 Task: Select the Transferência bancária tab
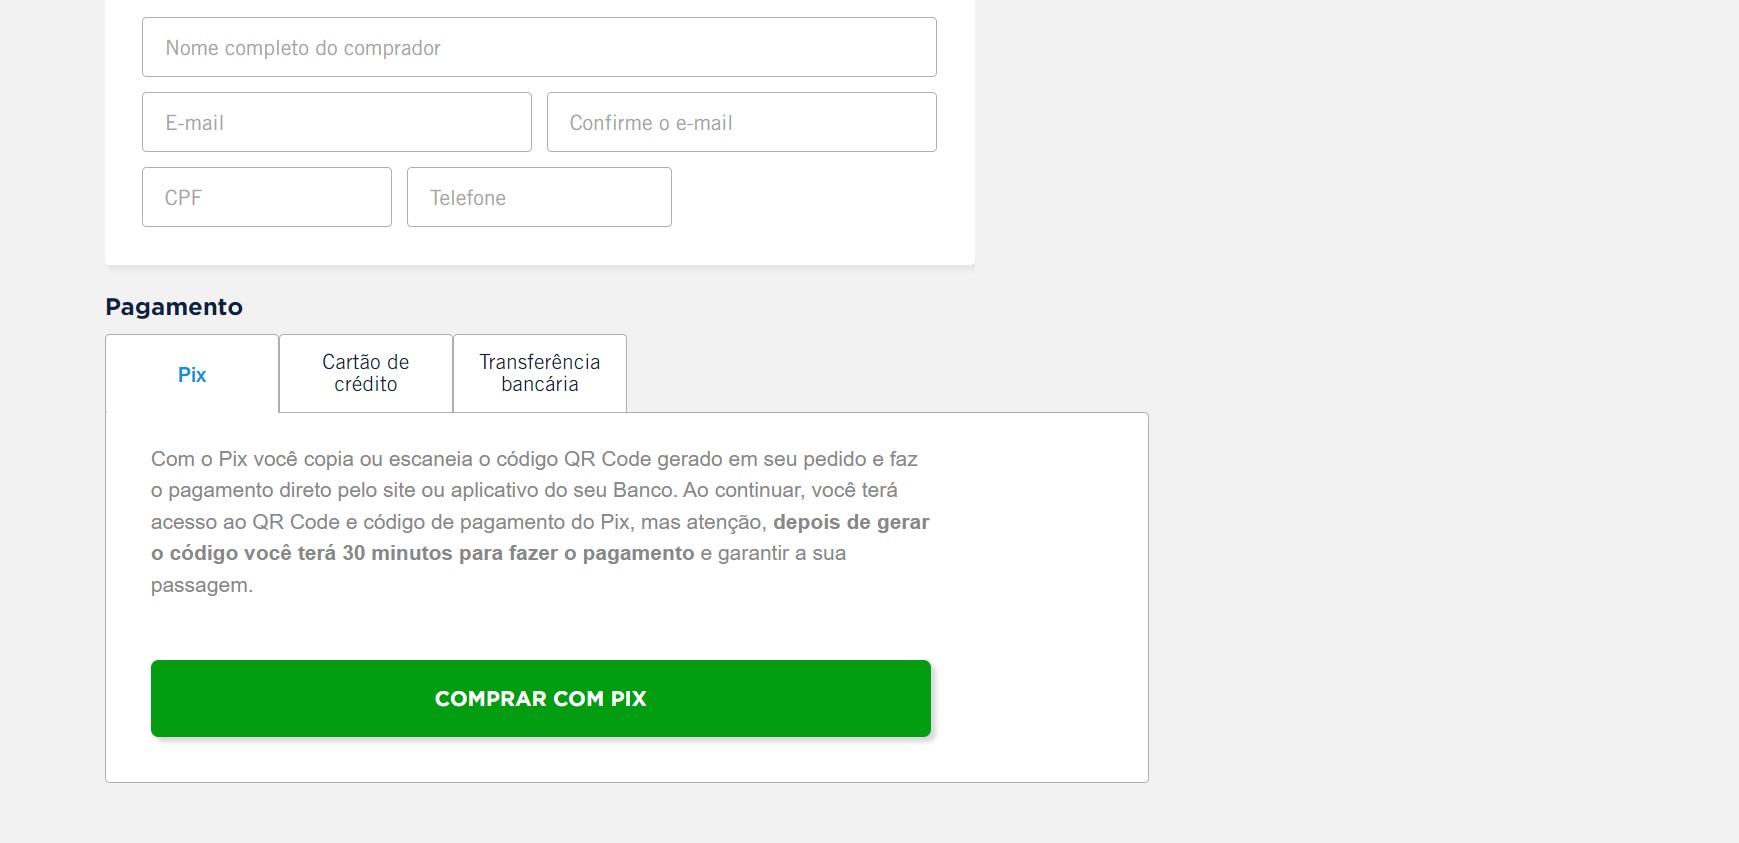click(x=540, y=373)
